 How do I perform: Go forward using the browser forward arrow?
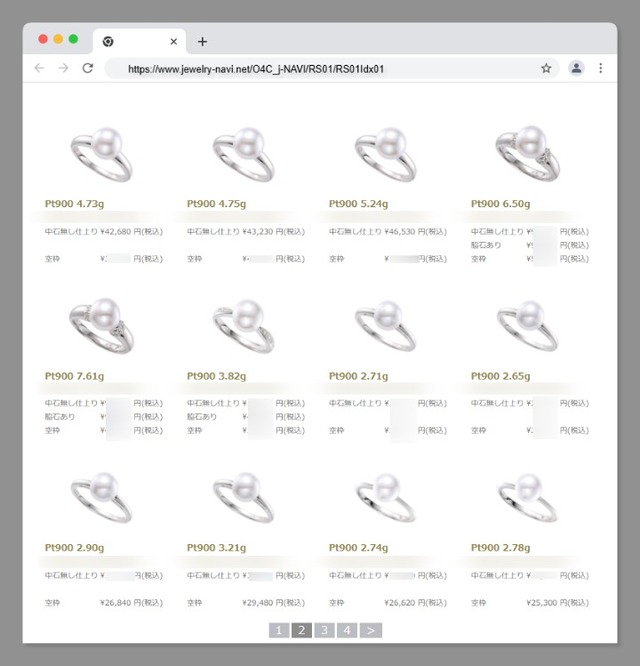click(x=63, y=68)
